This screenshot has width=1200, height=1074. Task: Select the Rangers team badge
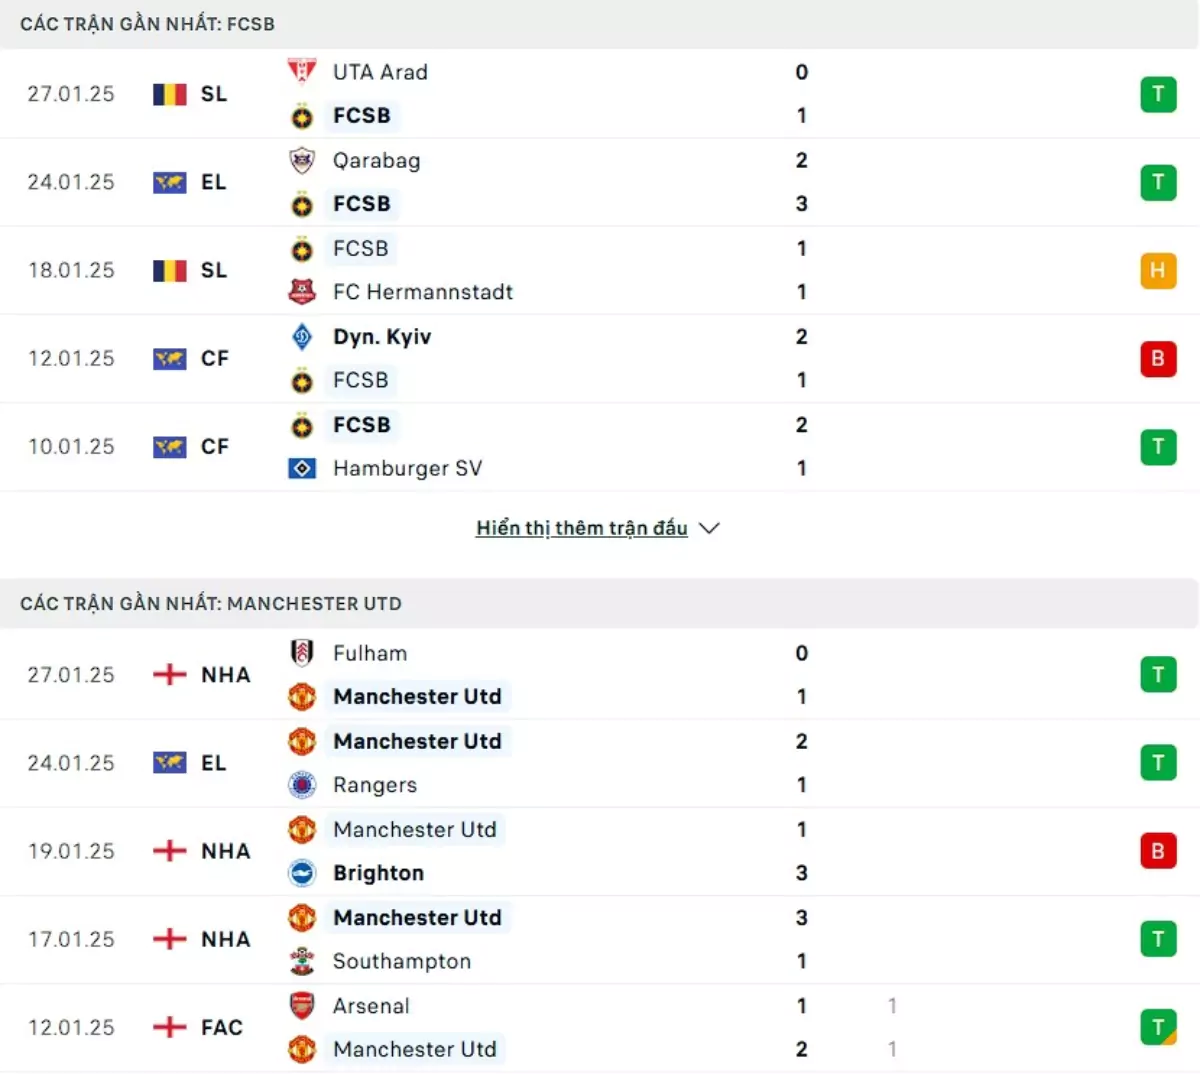tap(302, 785)
